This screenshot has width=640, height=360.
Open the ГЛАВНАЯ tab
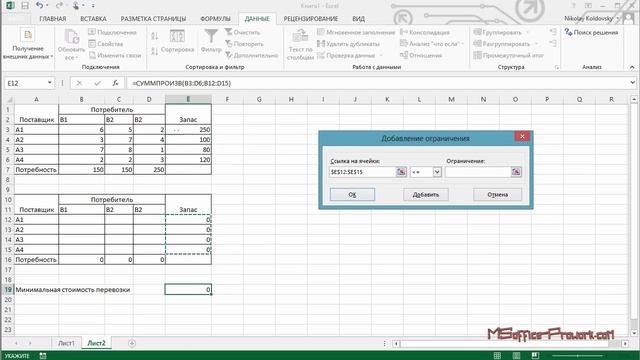click(x=53, y=19)
